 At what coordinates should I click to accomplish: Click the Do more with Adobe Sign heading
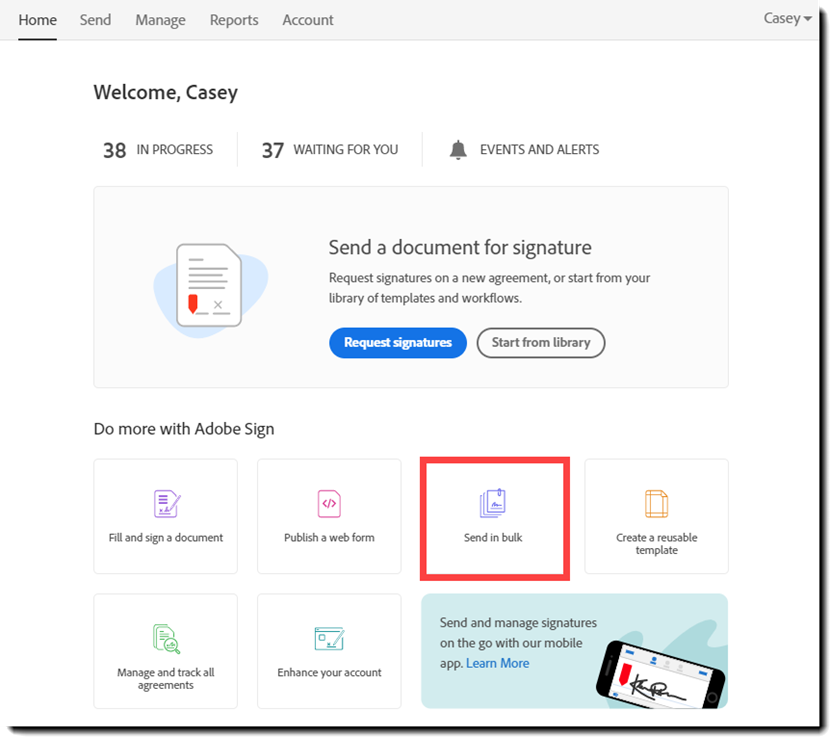(184, 429)
